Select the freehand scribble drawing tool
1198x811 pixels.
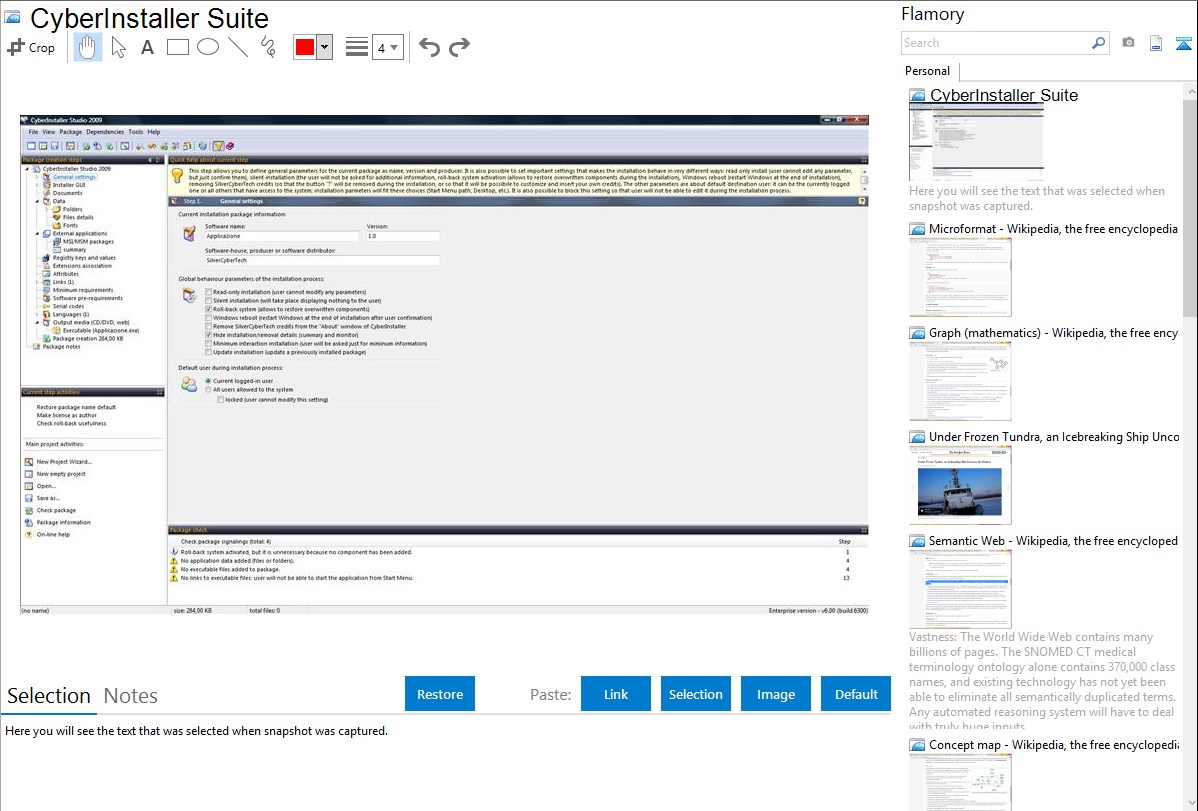[268, 47]
